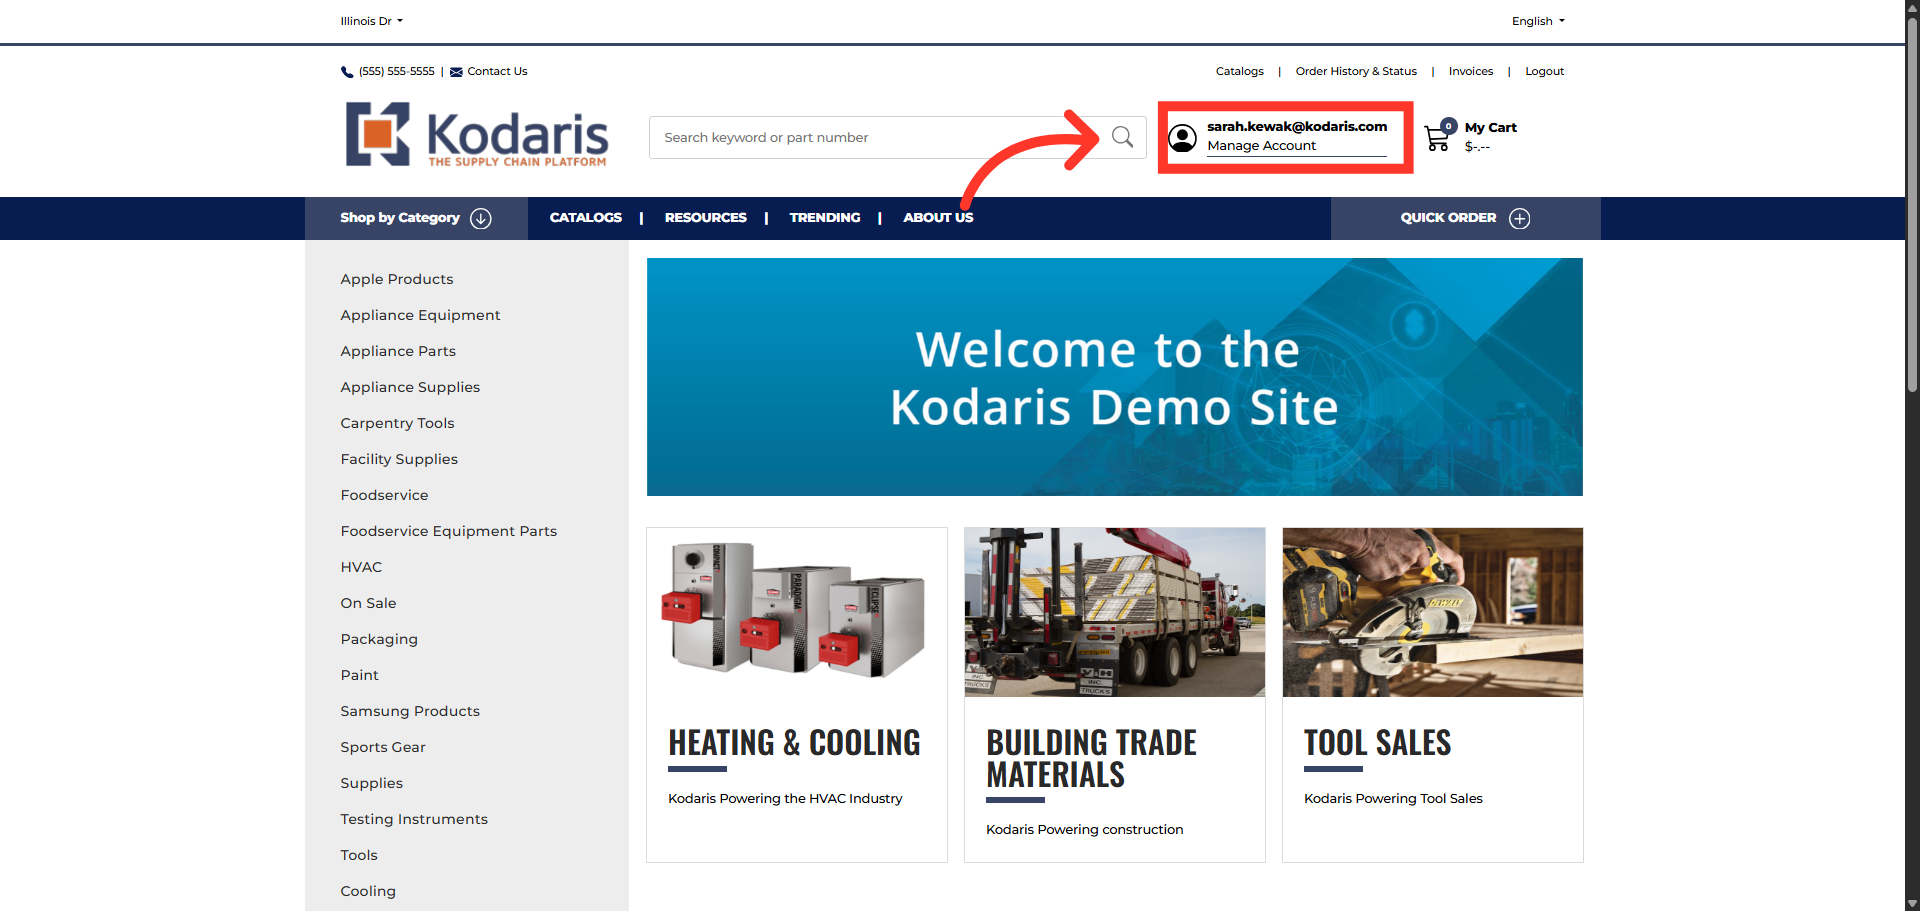
Task: Open the Resources navigation menu
Action: coord(705,218)
